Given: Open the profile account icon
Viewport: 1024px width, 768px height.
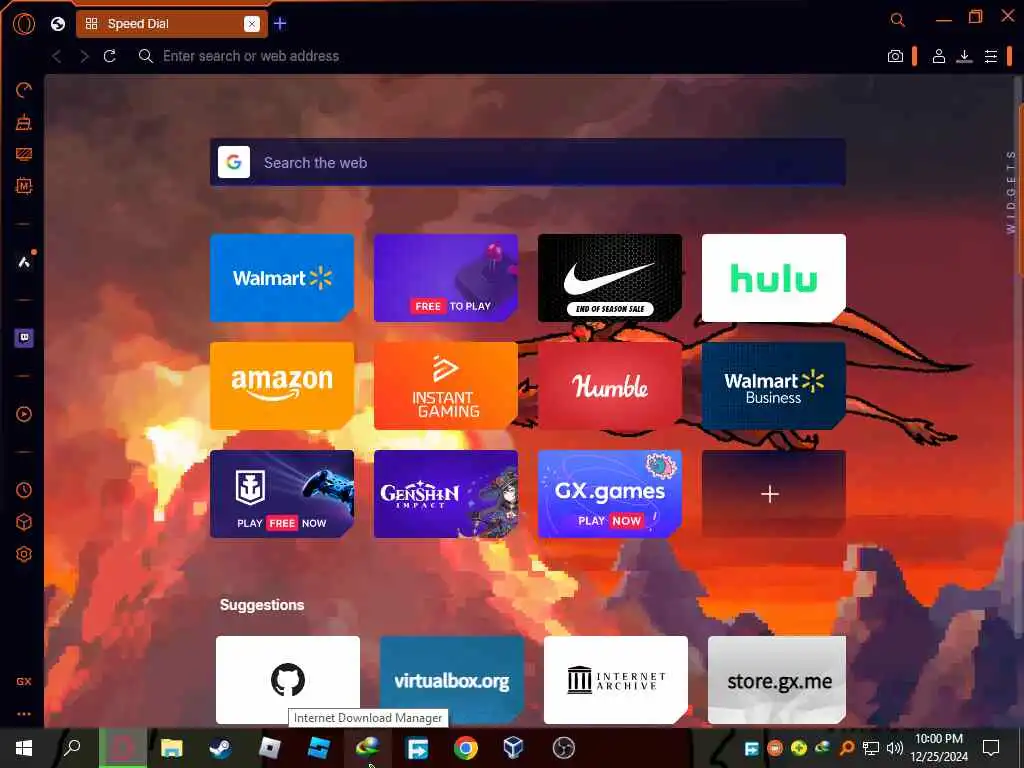Looking at the screenshot, I should tap(938, 56).
